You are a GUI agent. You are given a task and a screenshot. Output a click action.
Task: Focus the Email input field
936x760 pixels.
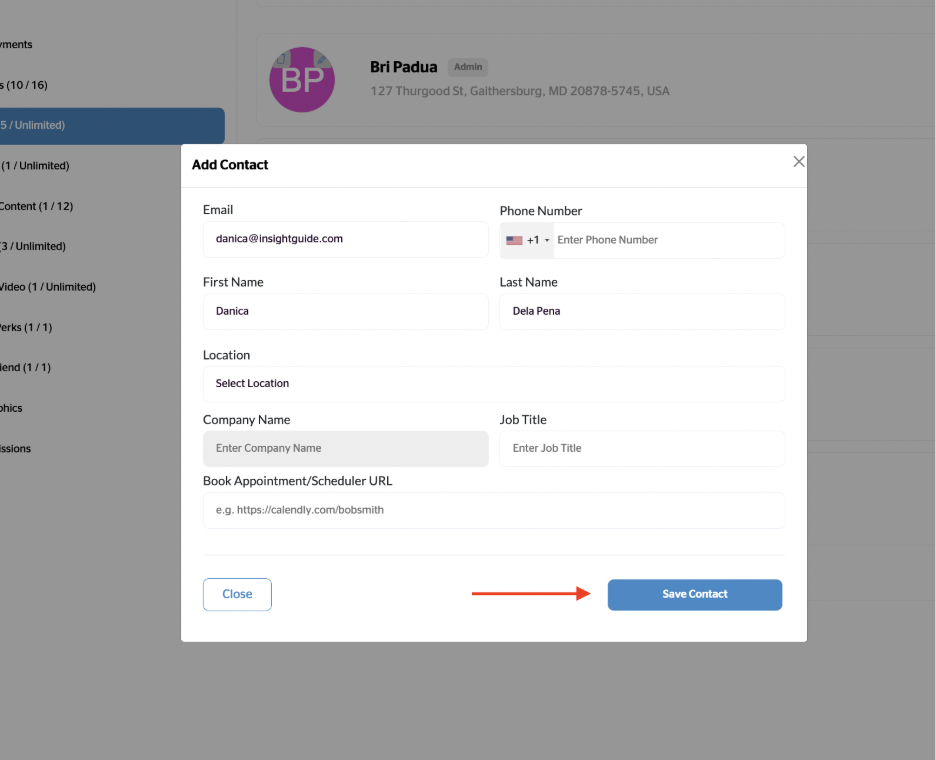pyautogui.click(x=345, y=240)
